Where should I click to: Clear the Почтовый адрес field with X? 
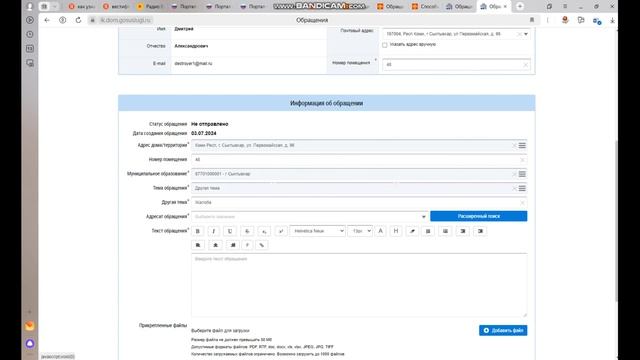click(x=519, y=34)
